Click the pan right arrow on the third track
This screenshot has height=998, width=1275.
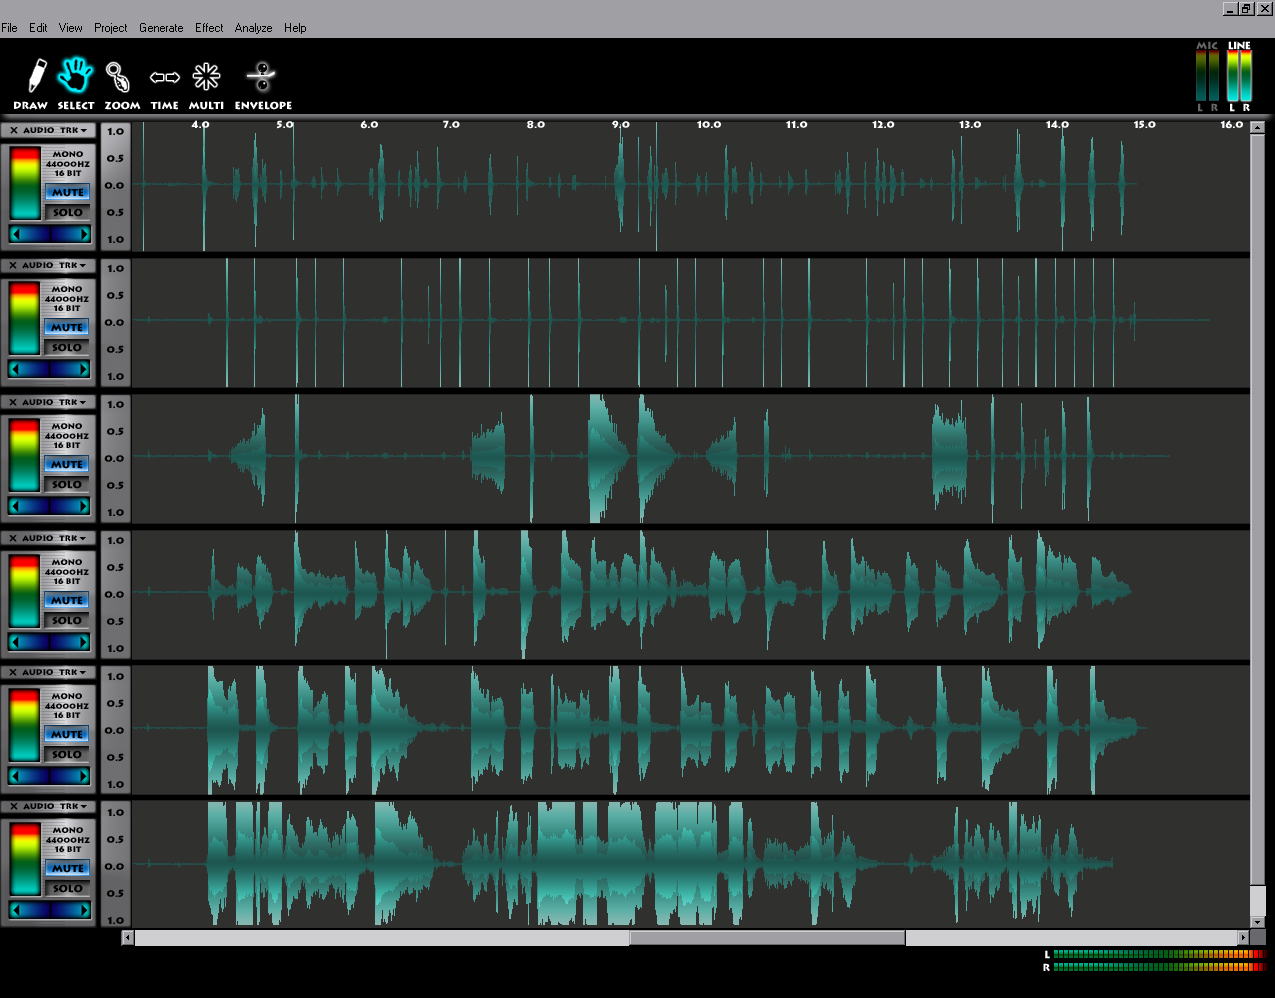point(84,506)
